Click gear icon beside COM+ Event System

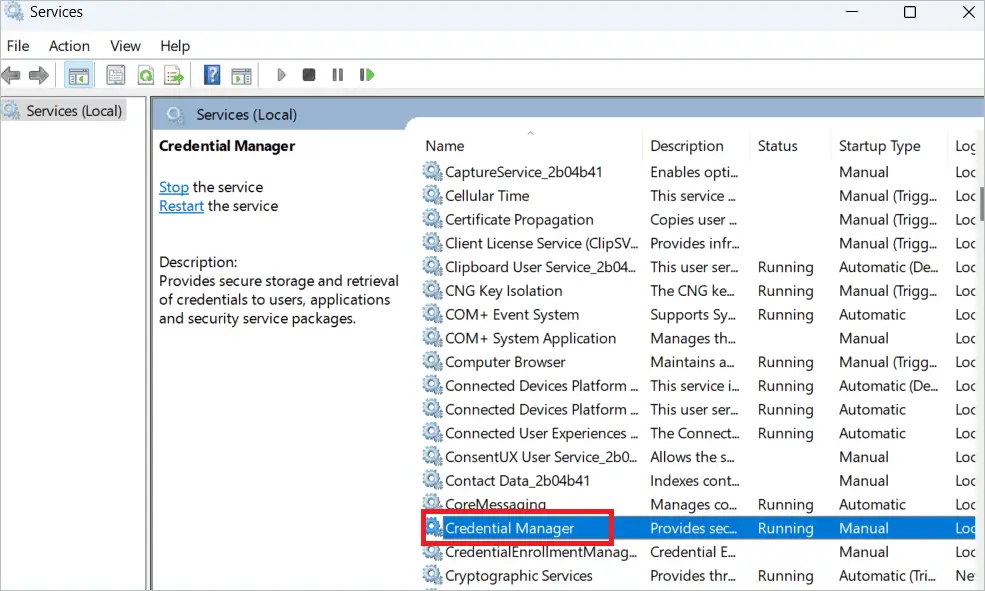432,313
